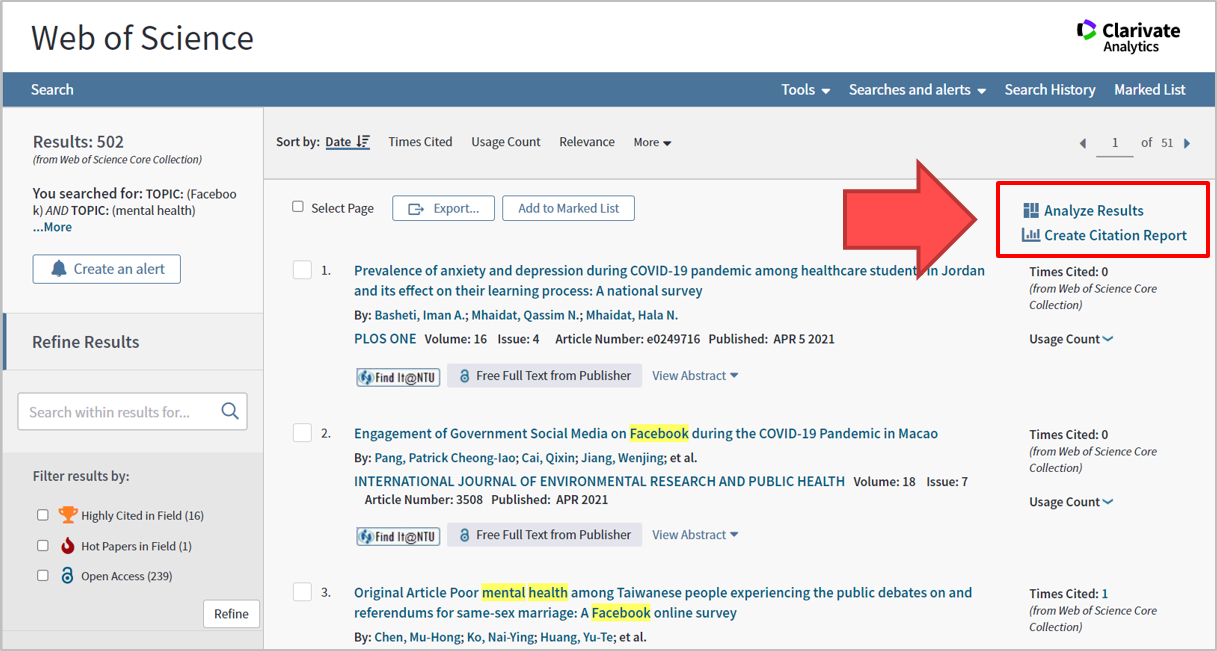Go to the next results page arrow
The width and height of the screenshot is (1217, 651).
point(1187,143)
